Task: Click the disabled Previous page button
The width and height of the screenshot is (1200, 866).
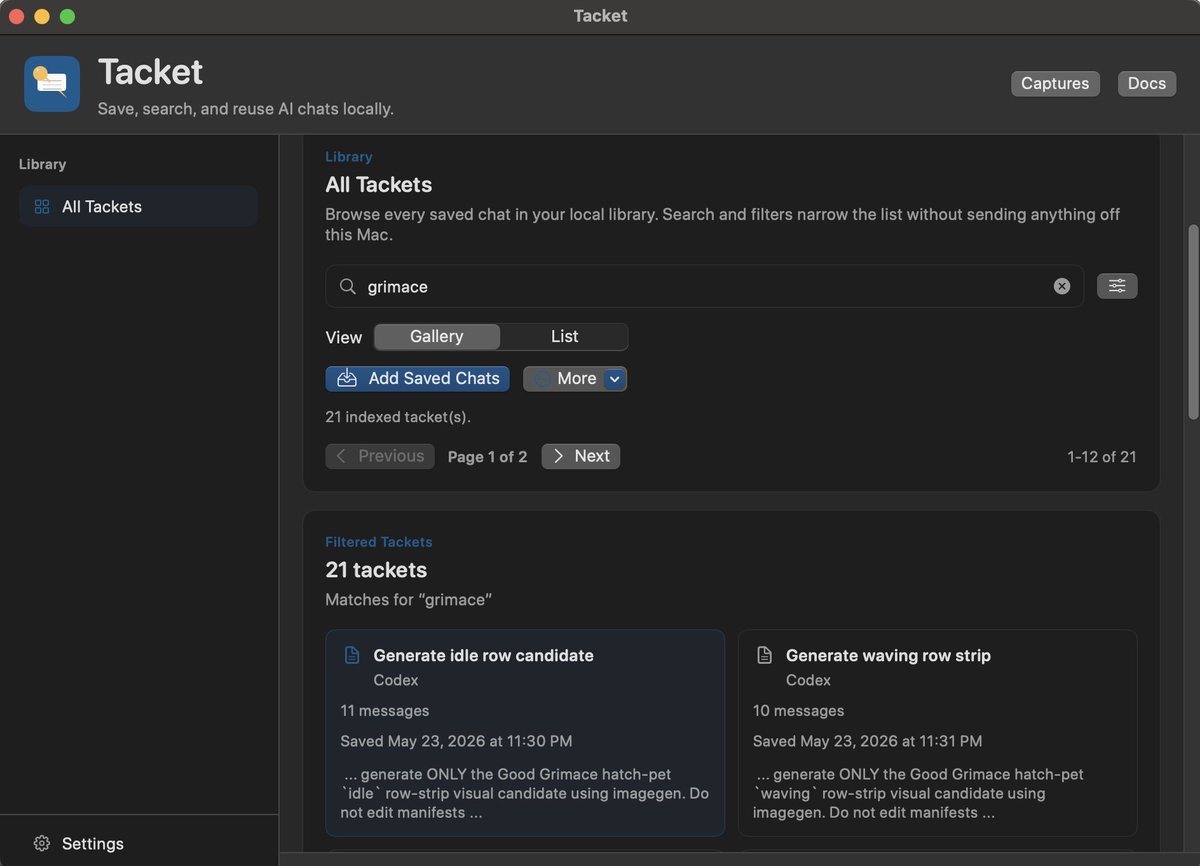Action: [x=380, y=456]
